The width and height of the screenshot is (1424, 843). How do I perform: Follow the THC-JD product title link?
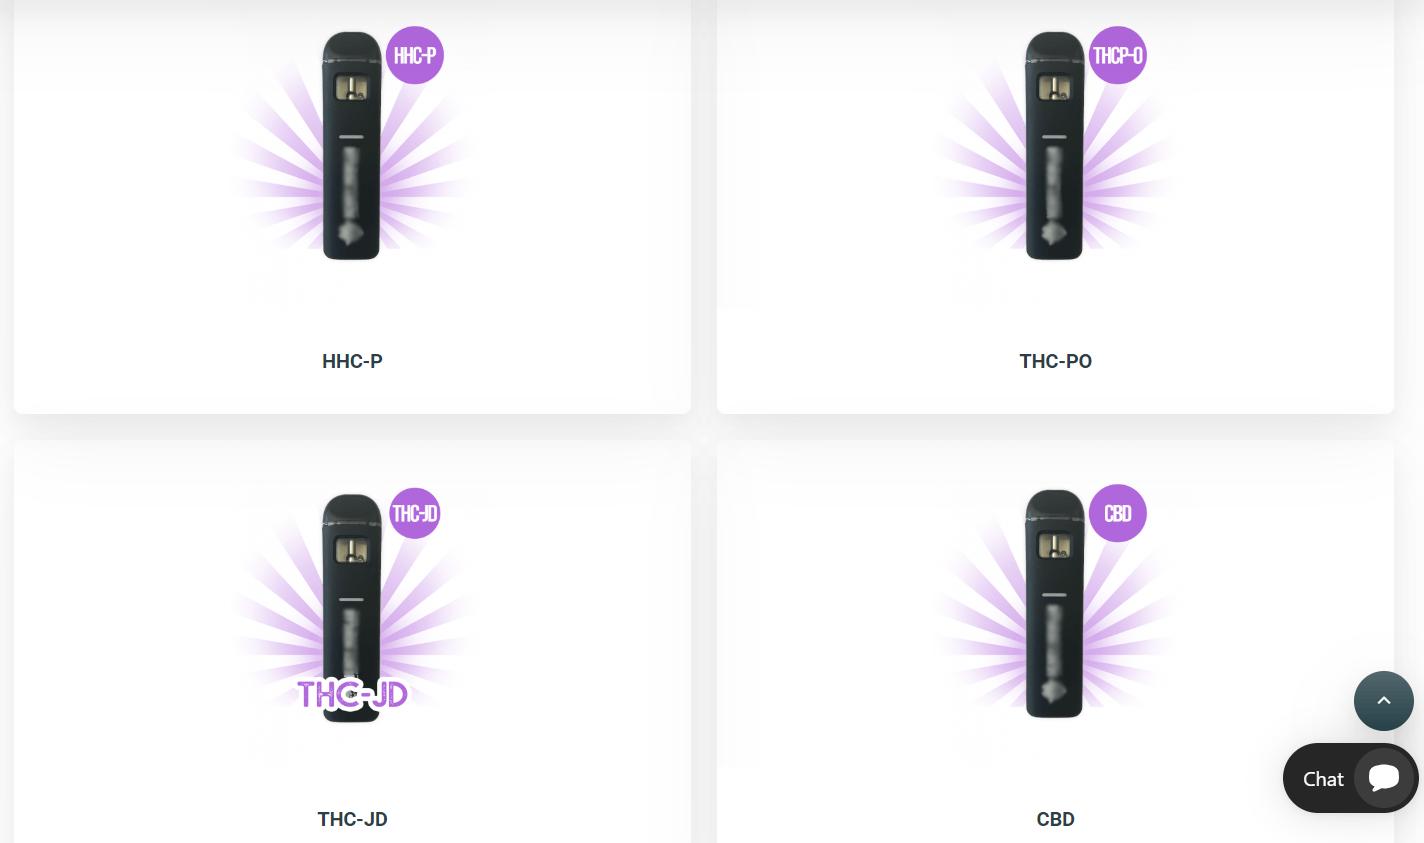point(352,819)
